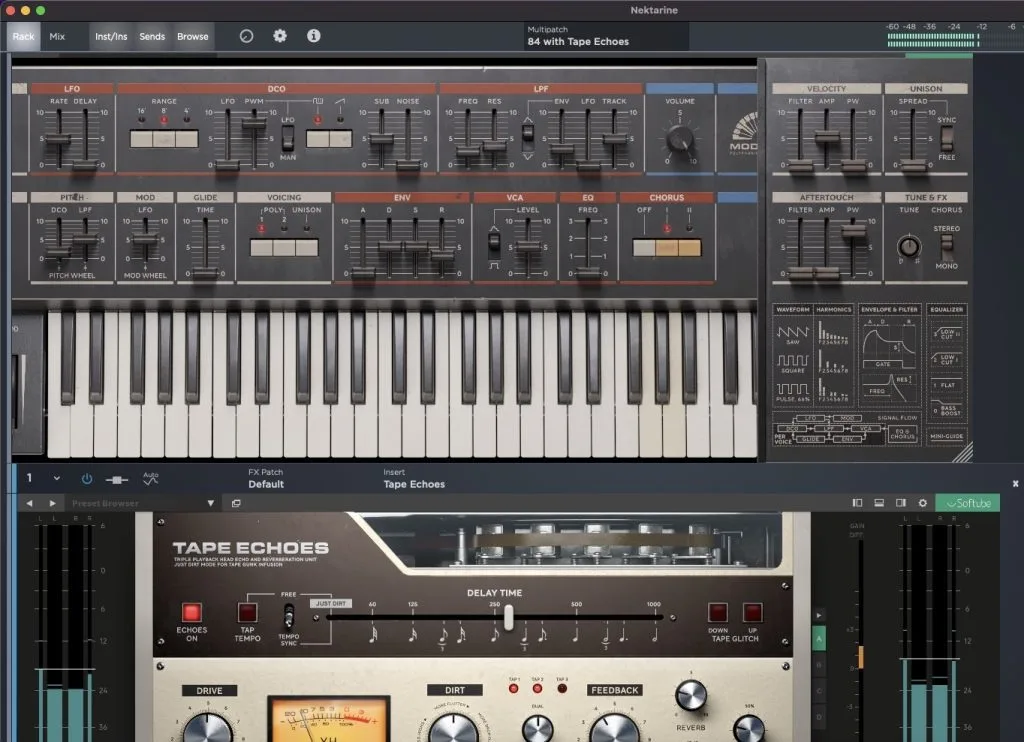
Task: Expand the slot 1 dropdown chevron
Action: [x=57, y=478]
